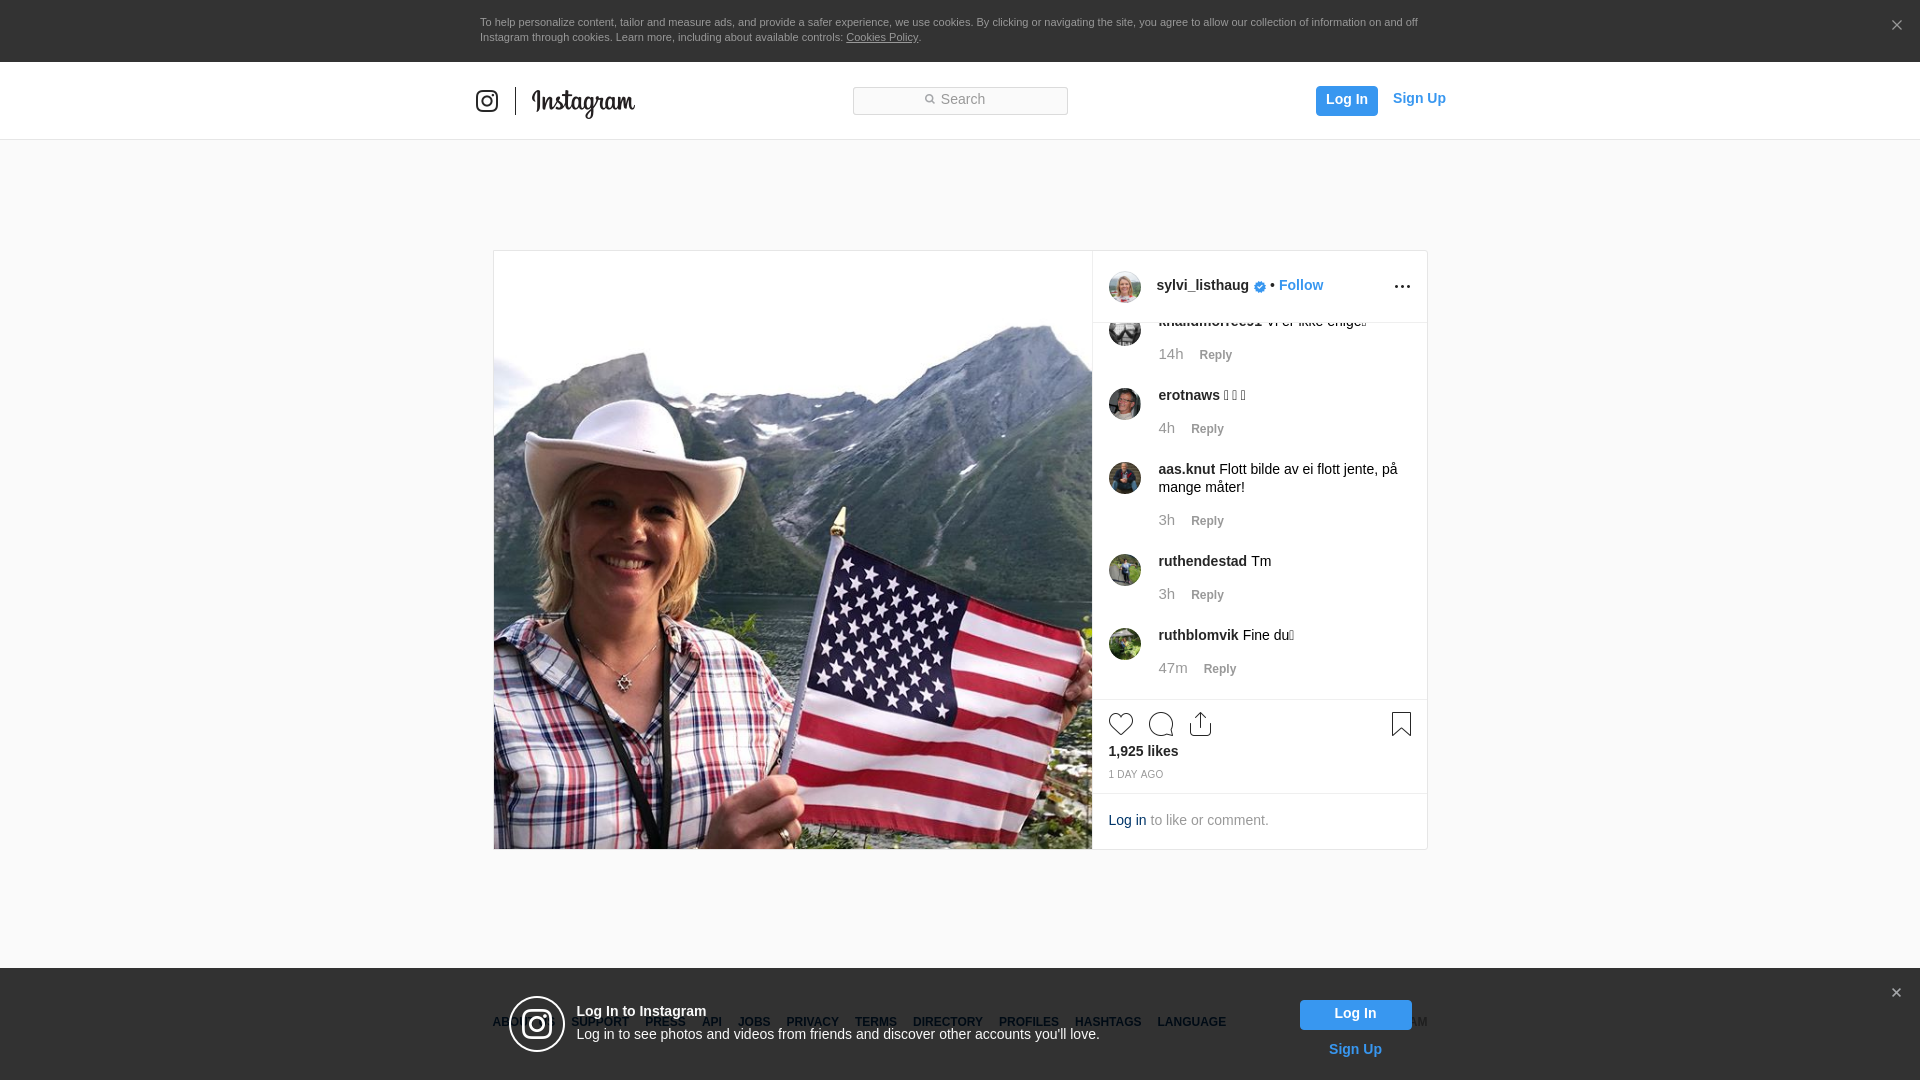
Task: Open the DIRECTORY footer menu item
Action: point(947,1022)
